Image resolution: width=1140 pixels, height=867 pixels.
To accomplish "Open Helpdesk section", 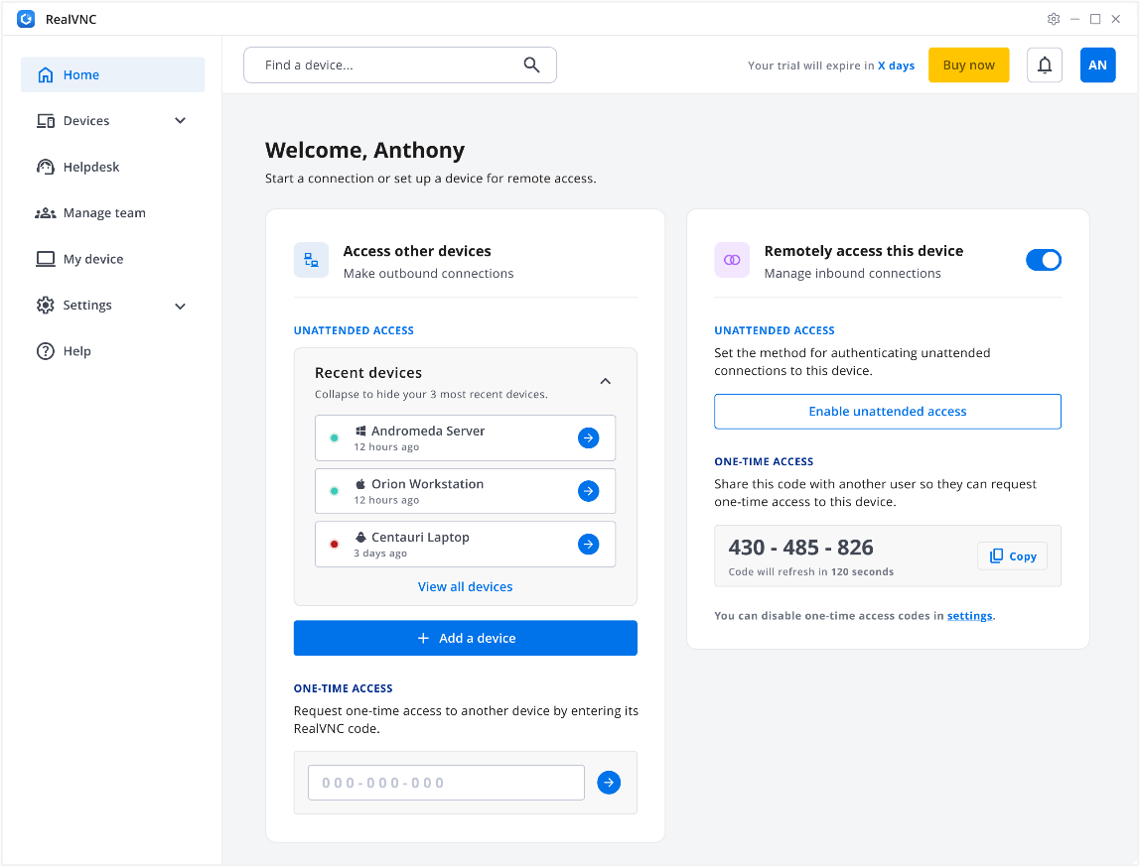I will 113,167.
